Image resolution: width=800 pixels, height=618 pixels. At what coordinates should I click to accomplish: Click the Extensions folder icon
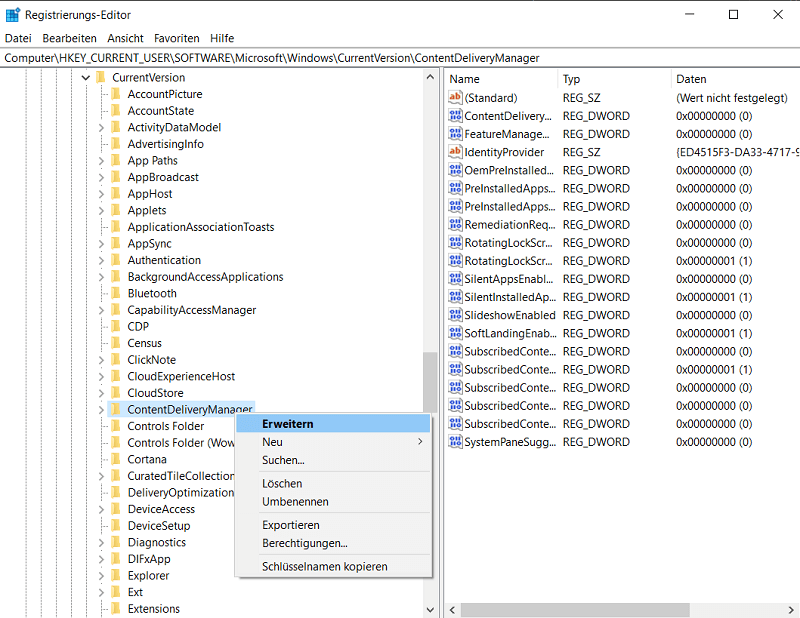(x=116, y=609)
